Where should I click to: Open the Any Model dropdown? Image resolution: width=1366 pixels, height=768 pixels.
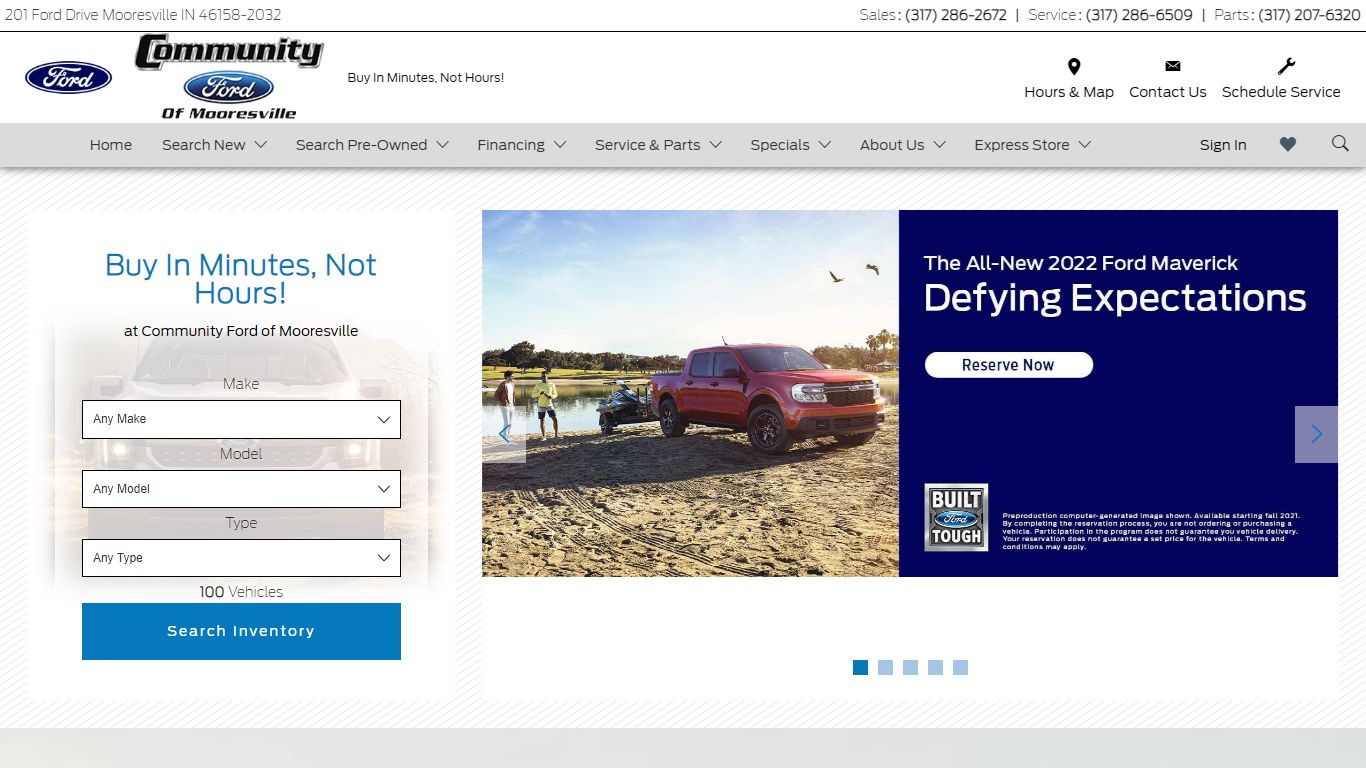(x=241, y=489)
